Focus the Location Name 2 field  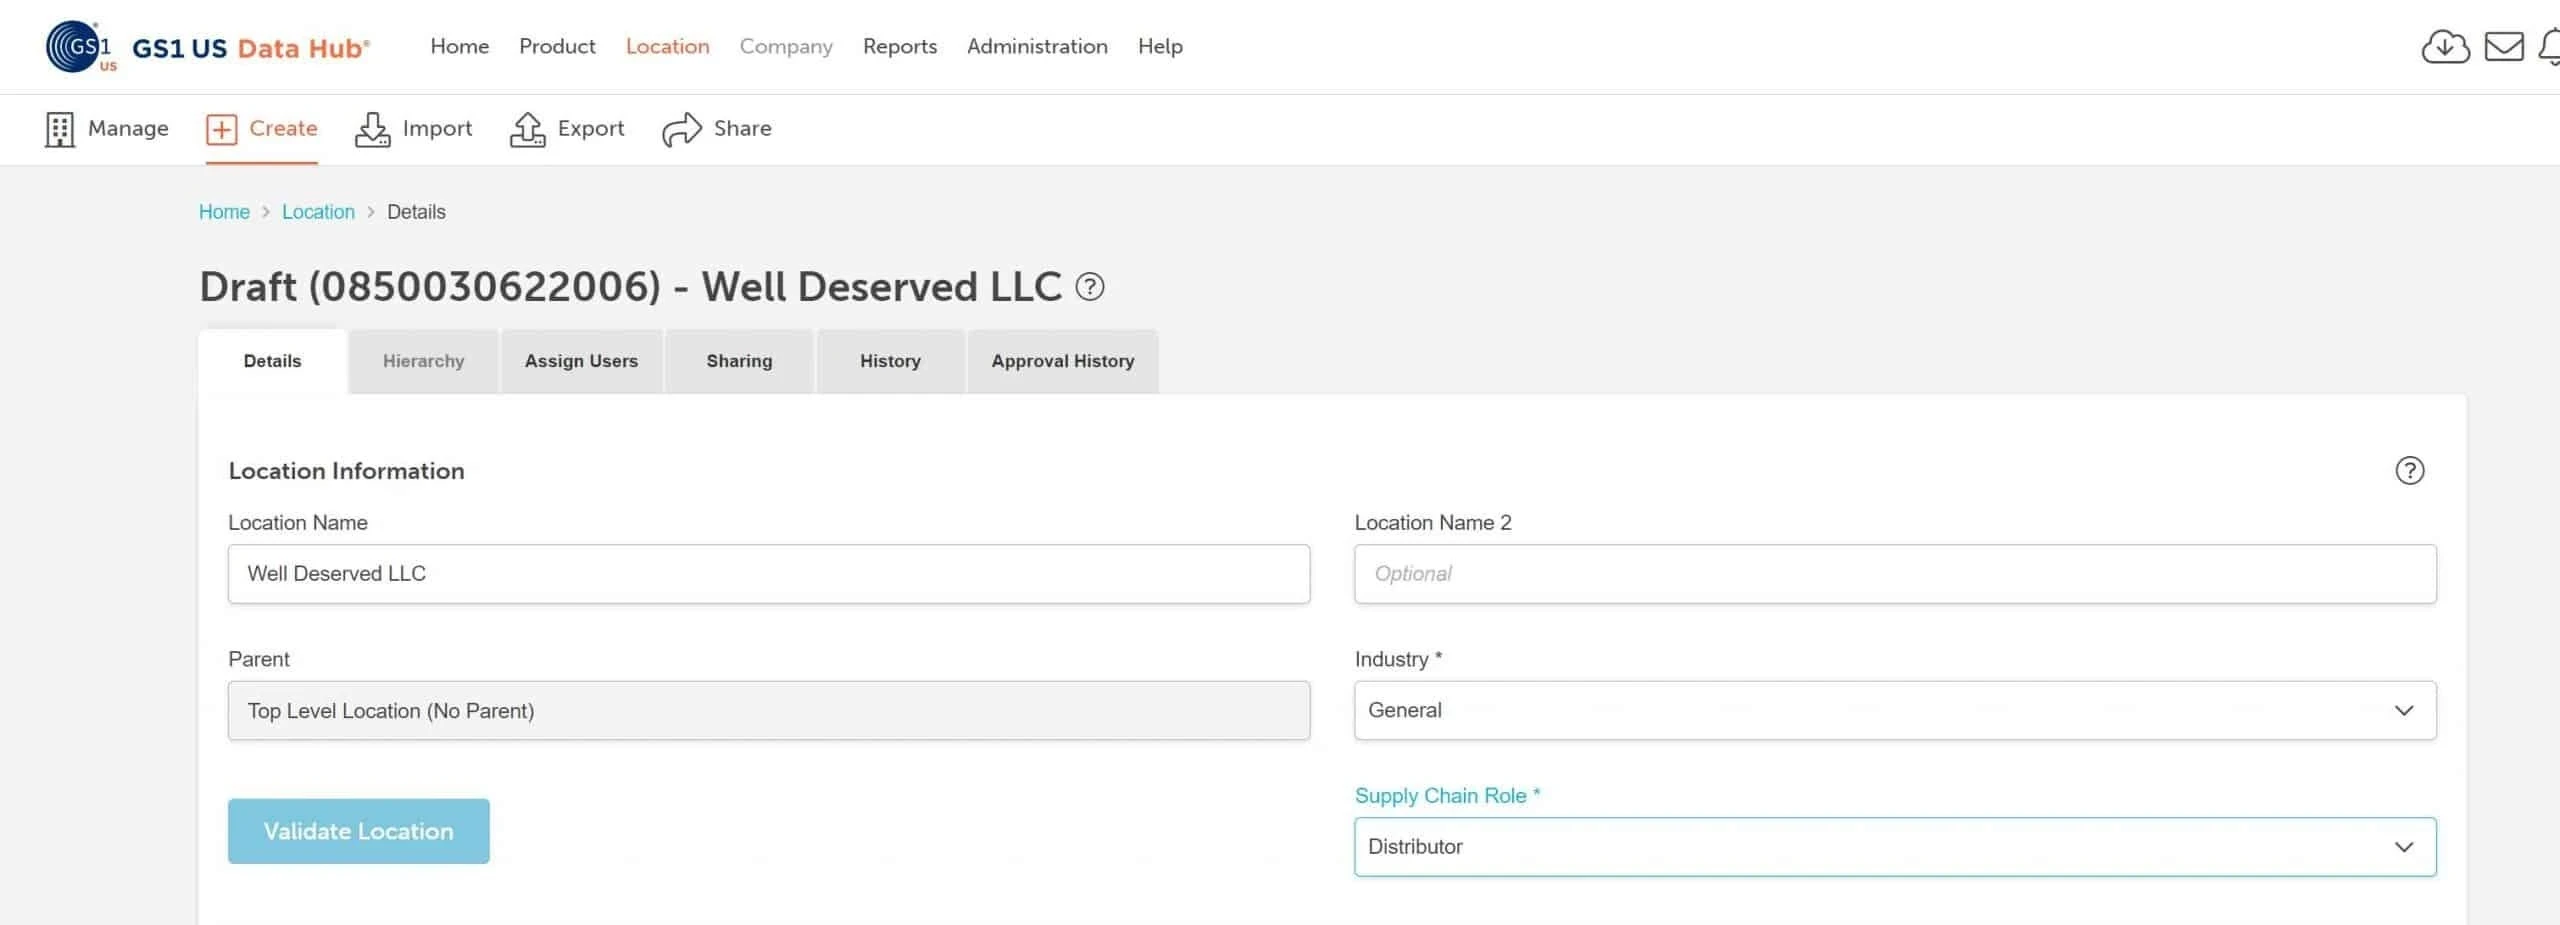[1895, 574]
